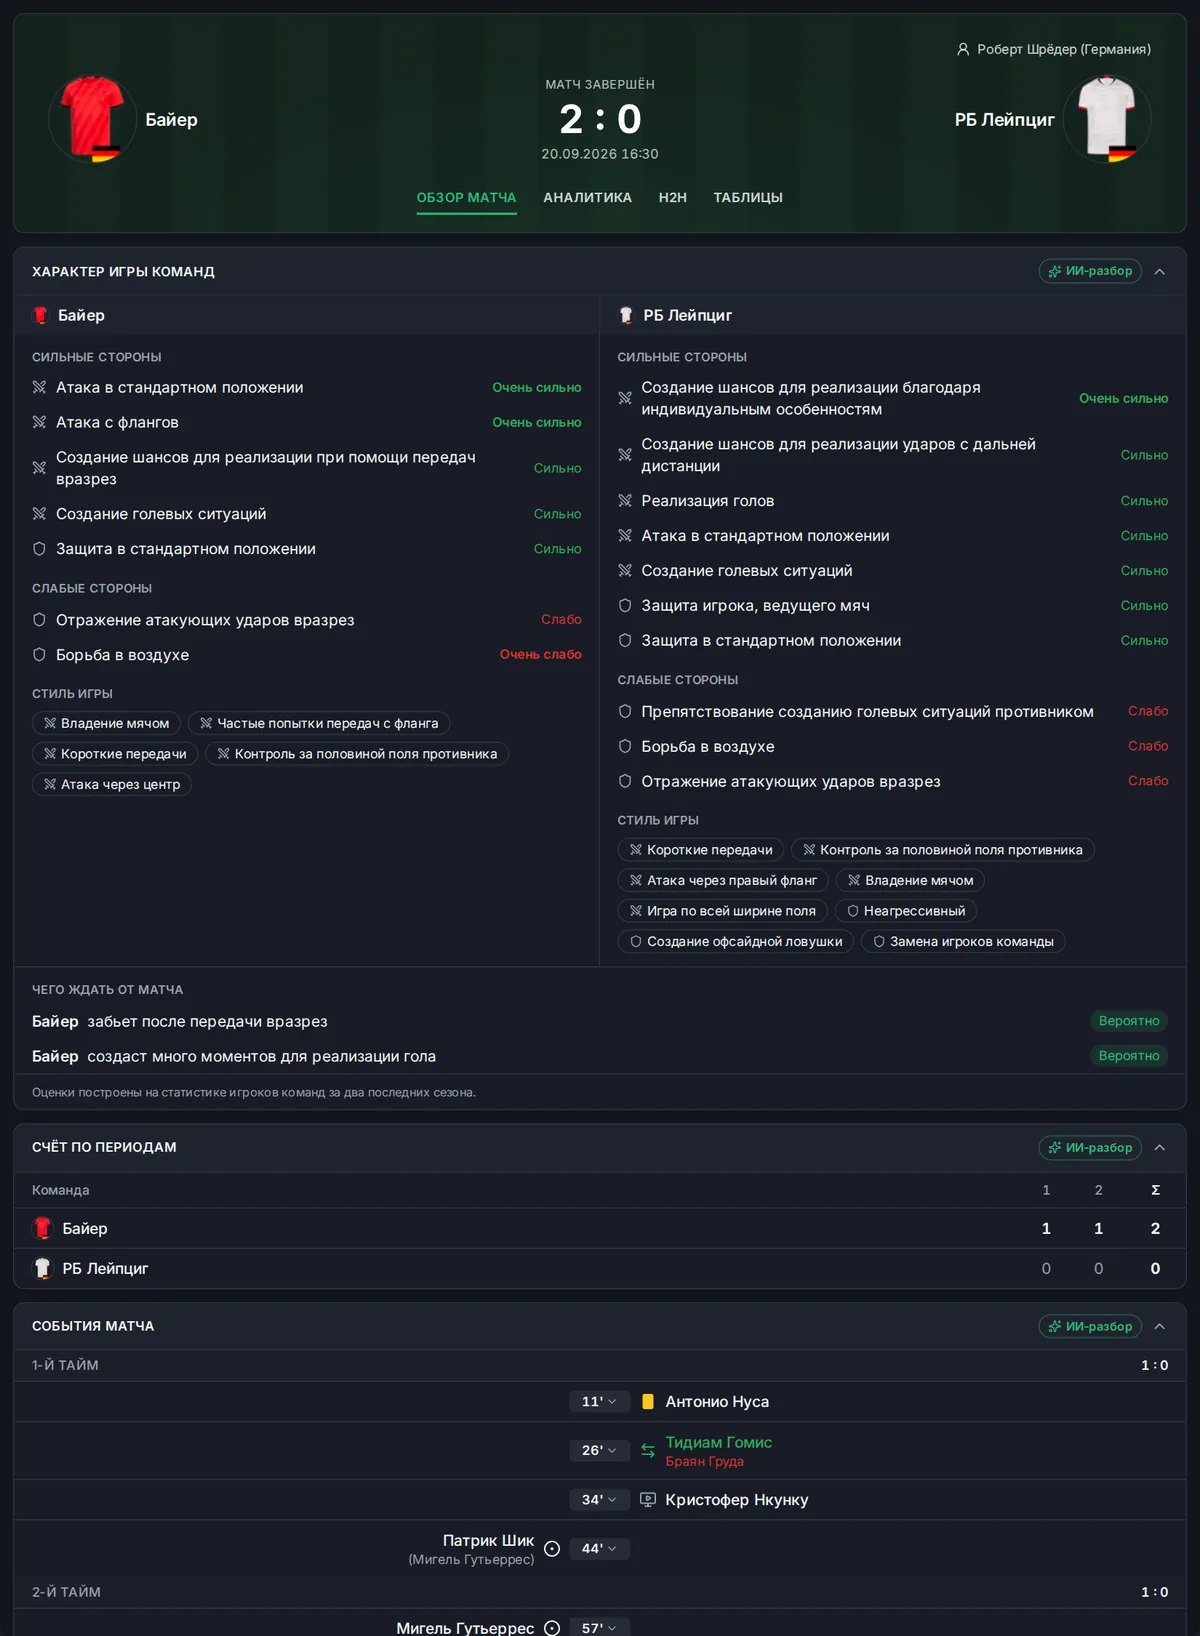Switch to the Аналитика tab

point(587,198)
